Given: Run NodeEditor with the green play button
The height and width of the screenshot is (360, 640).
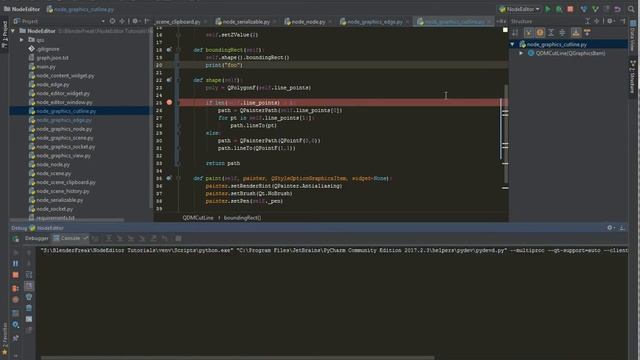Looking at the screenshot, I should 548,9.
